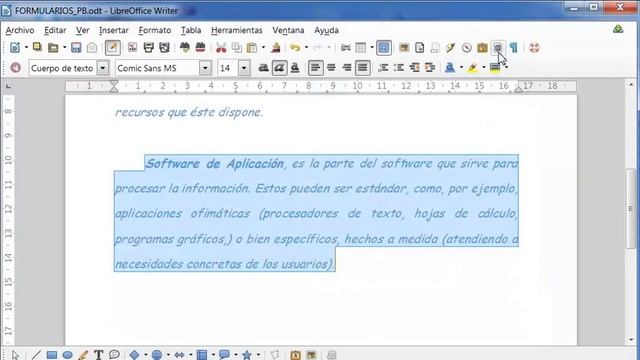Open a file with the folder icon
This screenshot has height=360, width=640.
click(x=53, y=47)
